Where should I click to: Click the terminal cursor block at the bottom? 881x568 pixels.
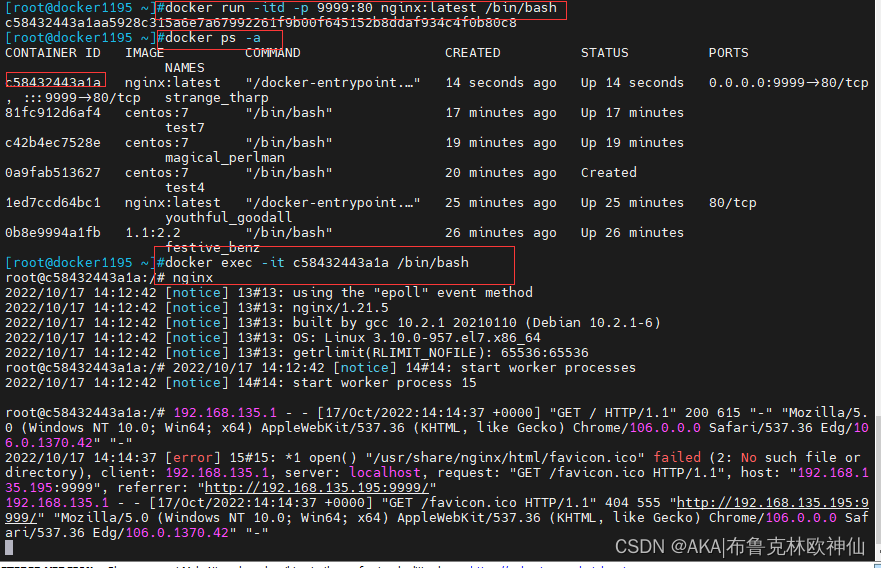(8, 548)
